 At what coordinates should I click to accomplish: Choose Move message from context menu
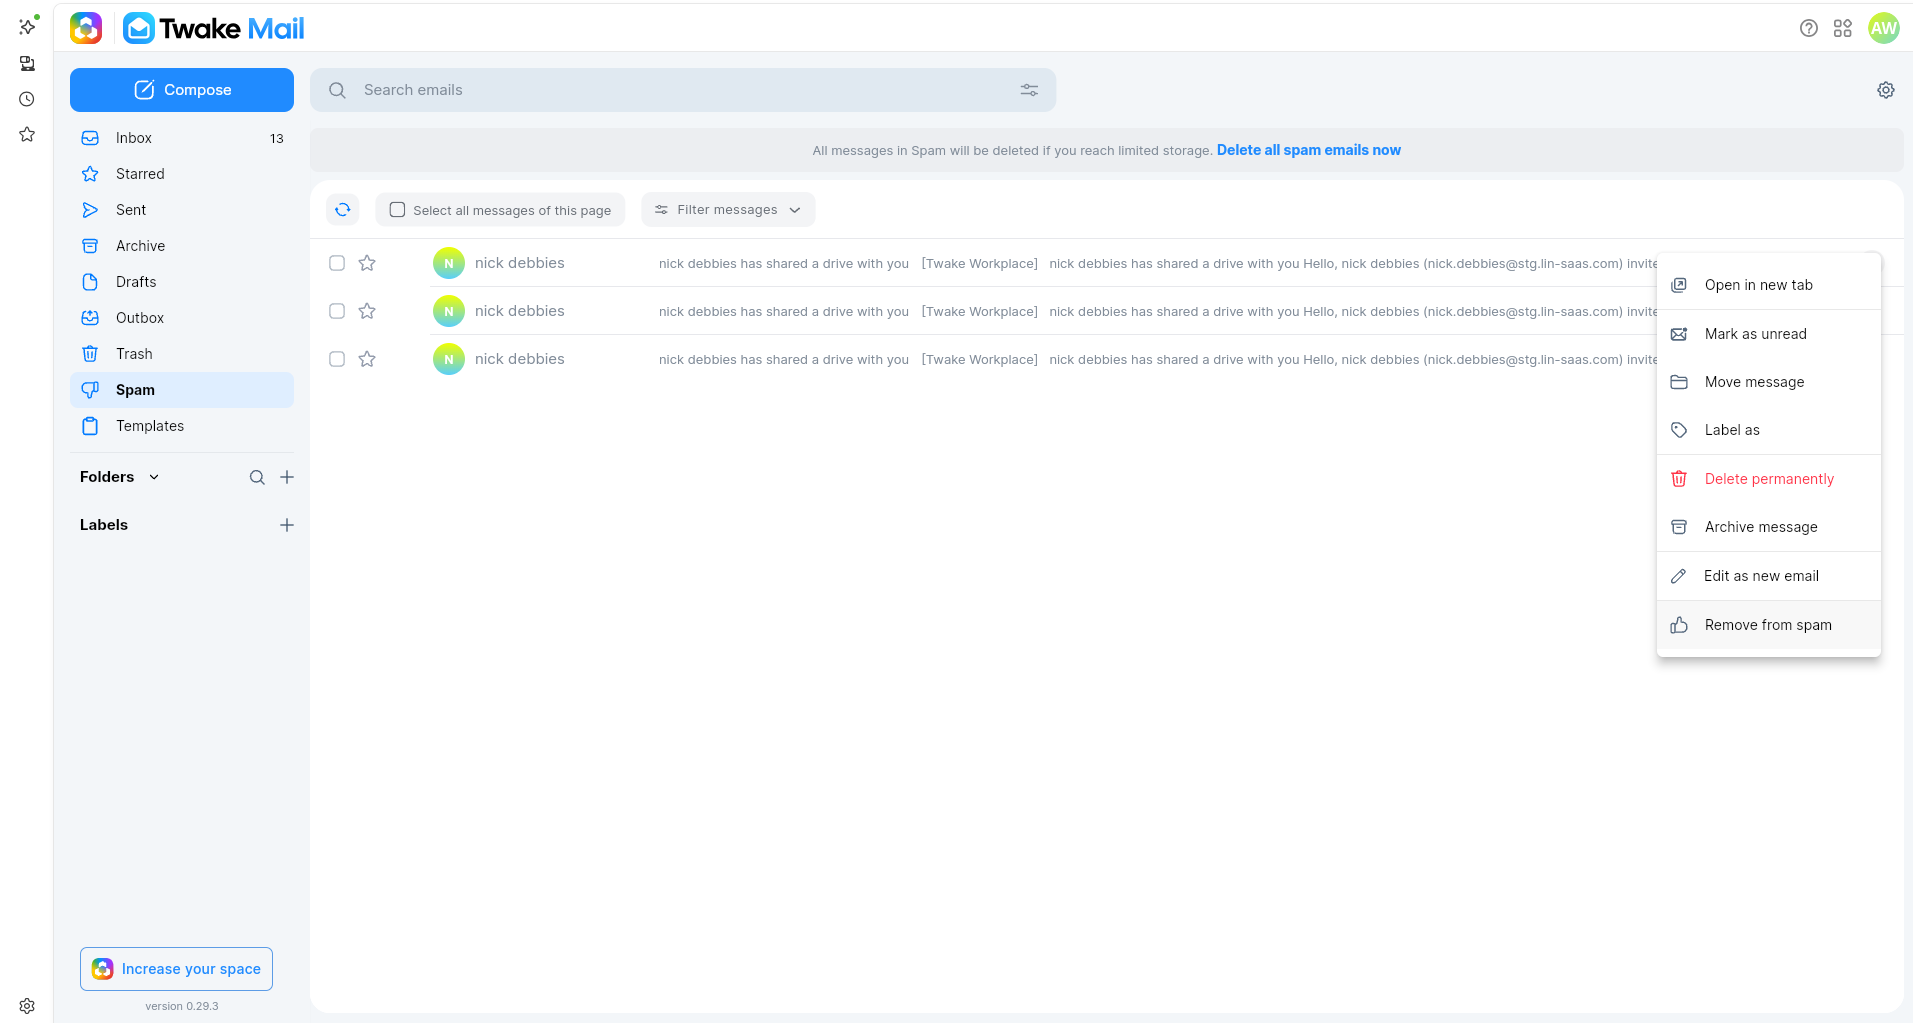(x=1768, y=382)
